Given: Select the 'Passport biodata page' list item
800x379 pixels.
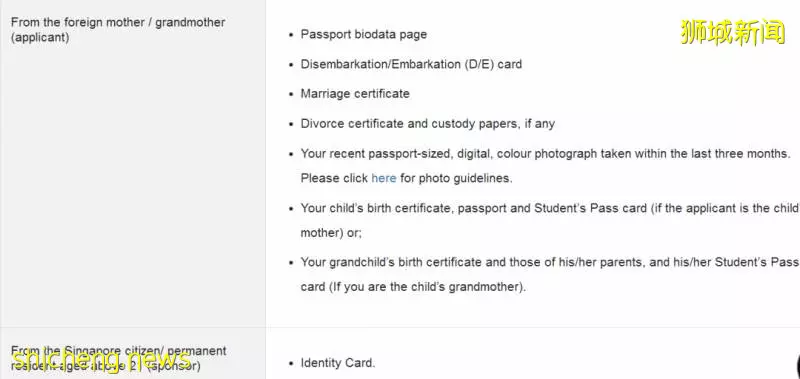Looking at the screenshot, I should coord(364,35).
